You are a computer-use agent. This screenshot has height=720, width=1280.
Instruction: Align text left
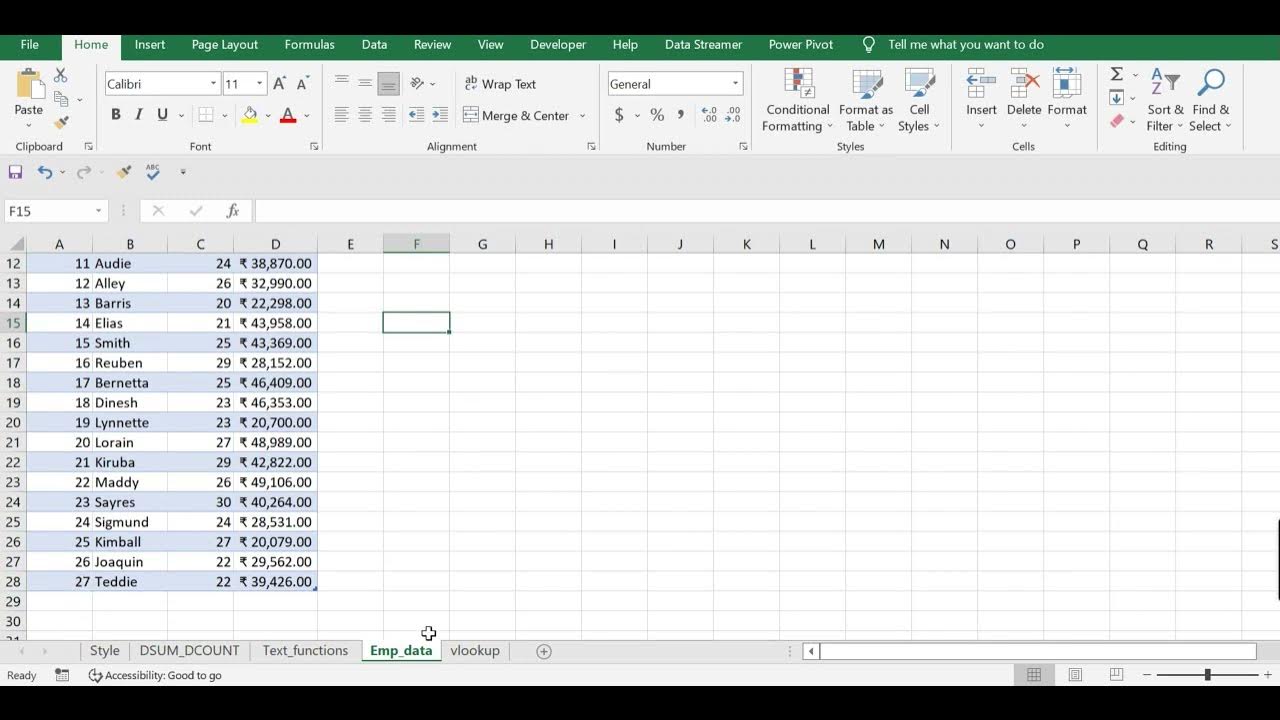point(342,115)
